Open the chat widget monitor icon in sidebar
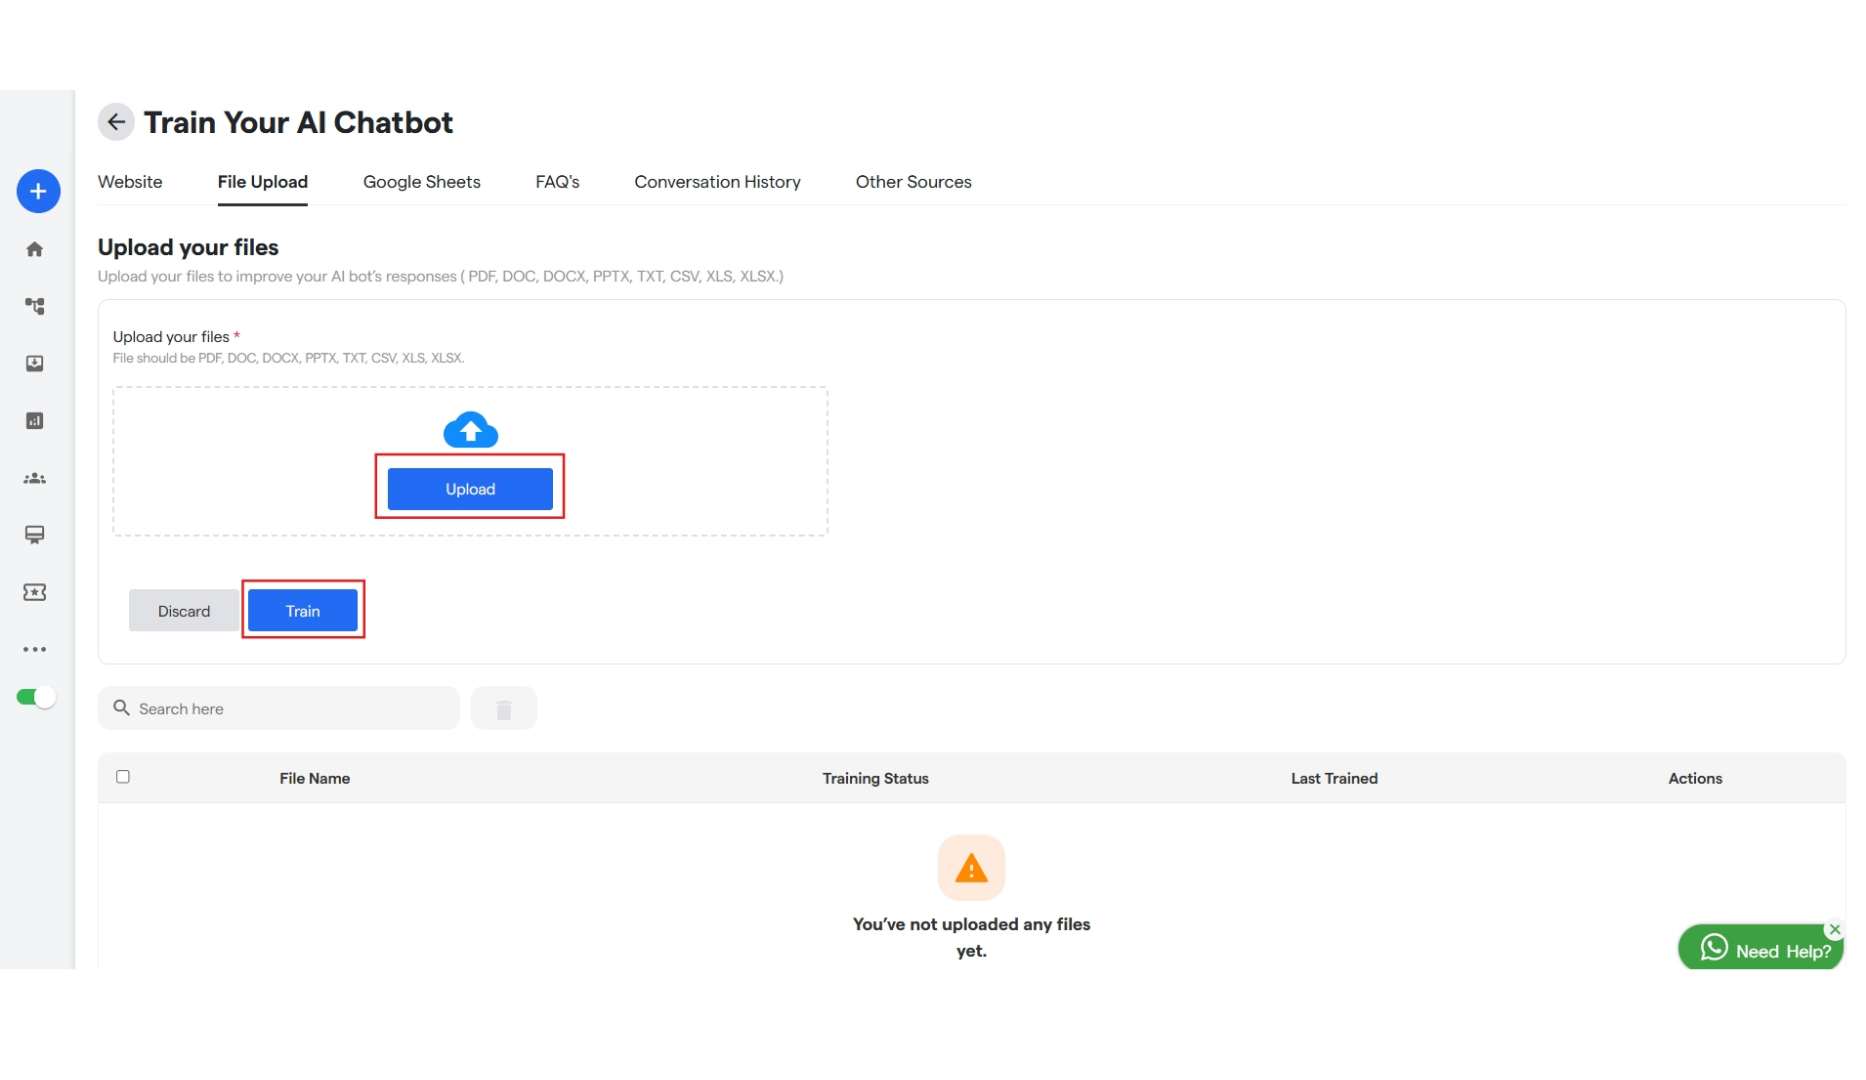Image resolution: width=1866 pixels, height=1080 pixels. (35, 535)
